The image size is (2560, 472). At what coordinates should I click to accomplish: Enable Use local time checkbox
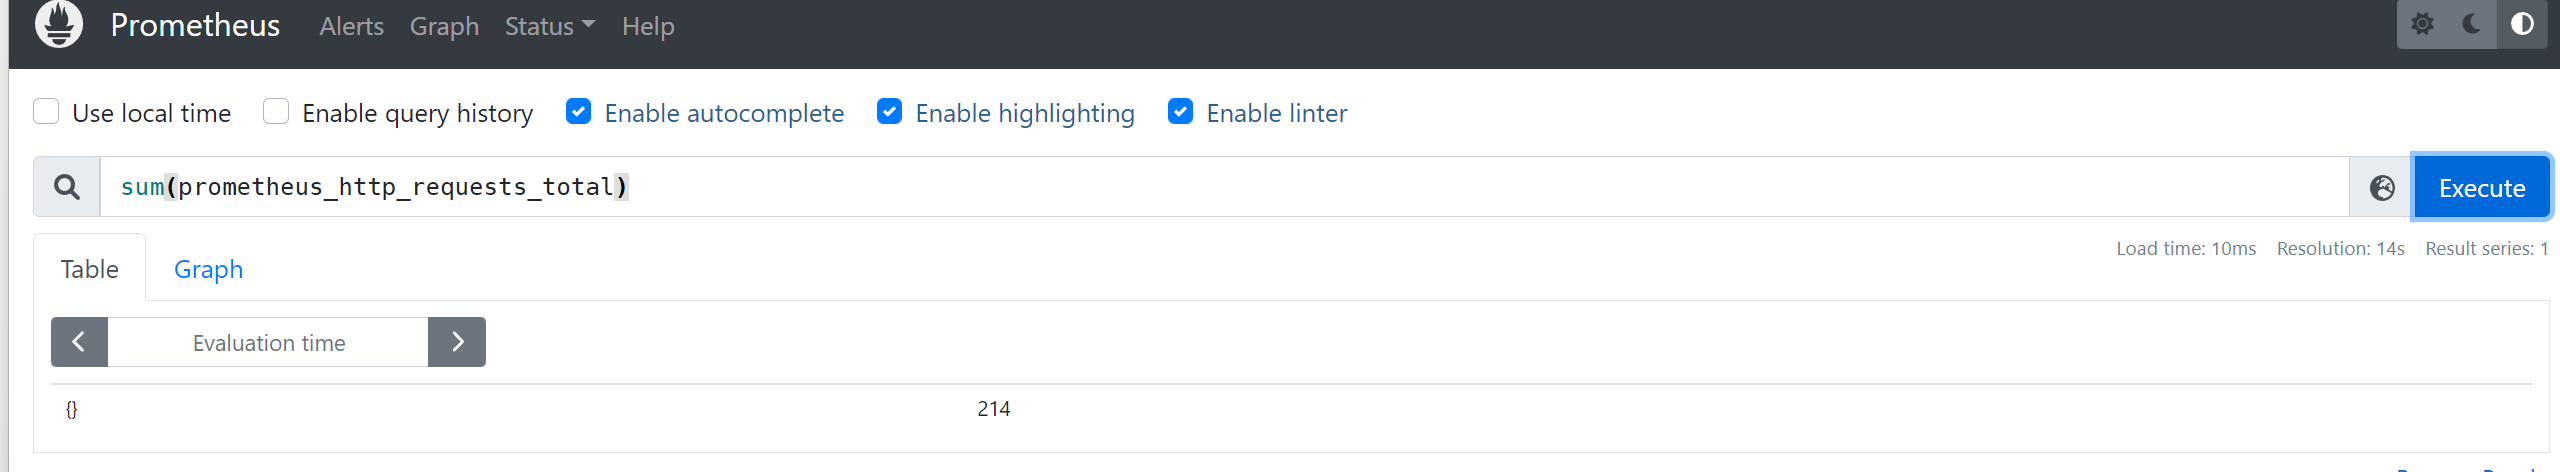point(46,111)
